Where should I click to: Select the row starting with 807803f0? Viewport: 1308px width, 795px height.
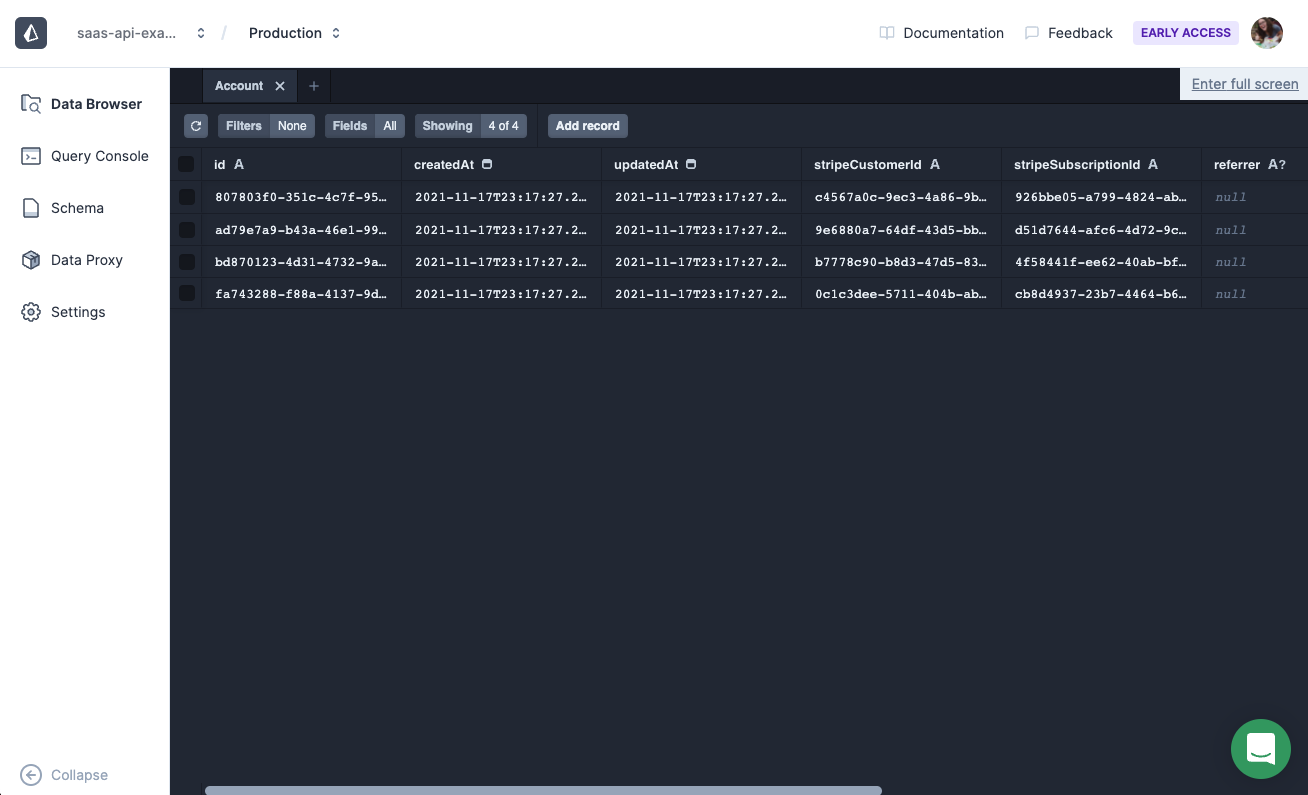click(x=187, y=197)
